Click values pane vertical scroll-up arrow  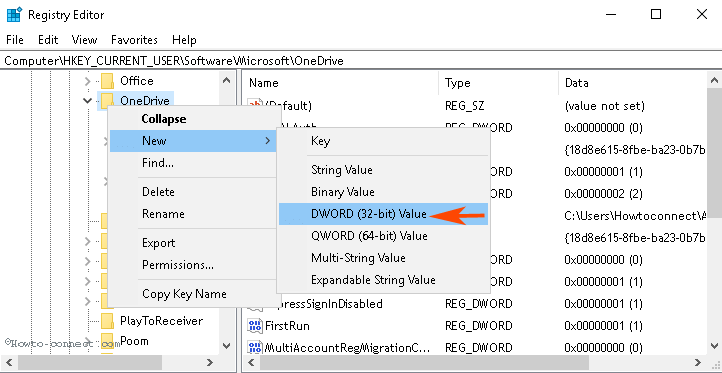click(x=714, y=81)
